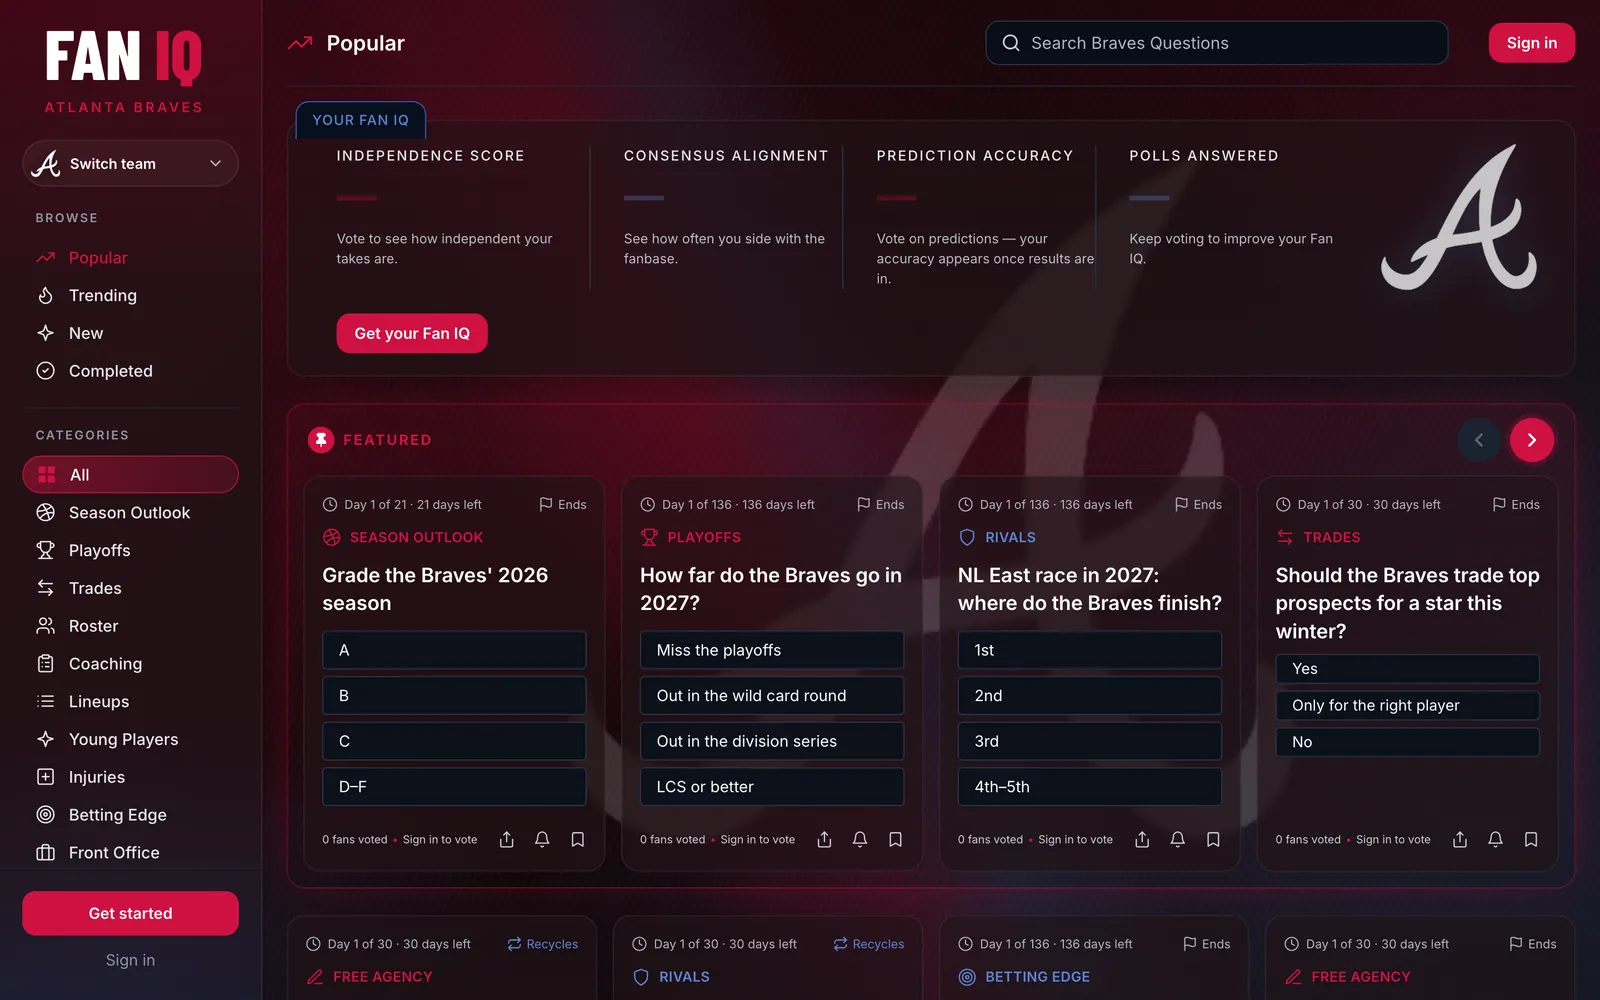Click the bell icon on the NL East race card
This screenshot has height=1000, width=1600.
(x=1178, y=839)
